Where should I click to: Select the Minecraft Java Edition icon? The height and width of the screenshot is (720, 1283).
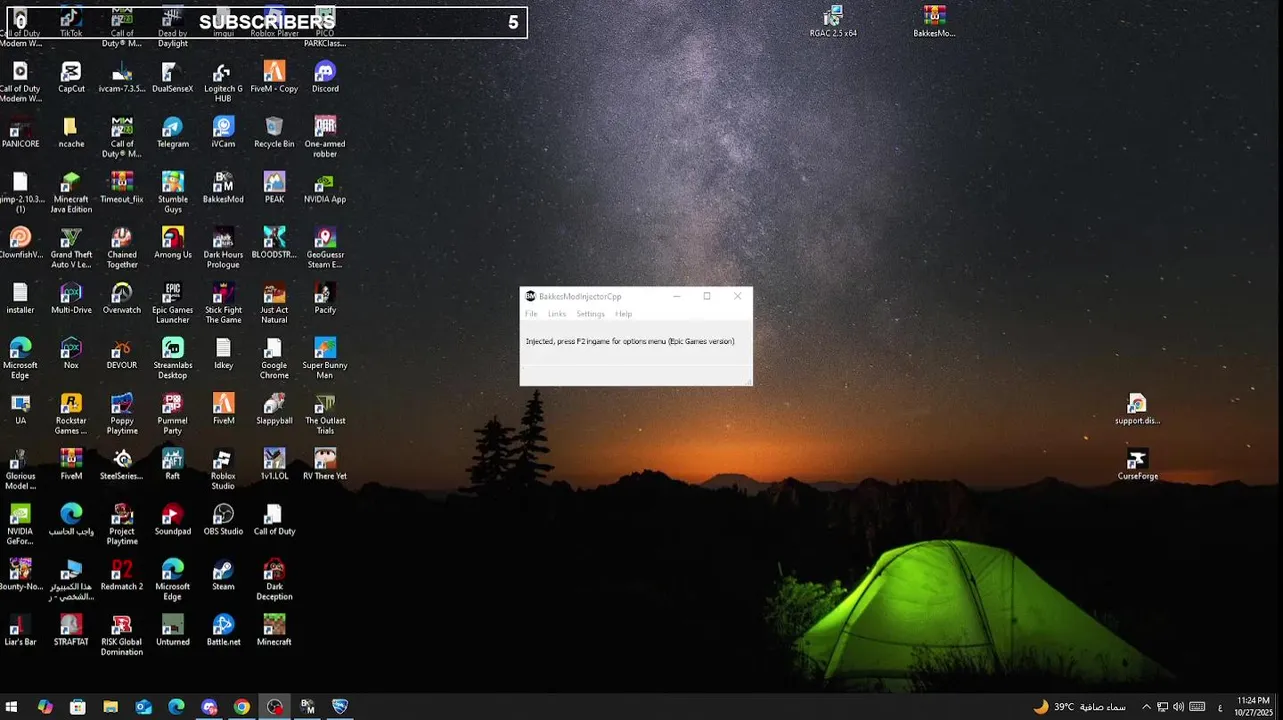[x=71, y=193]
